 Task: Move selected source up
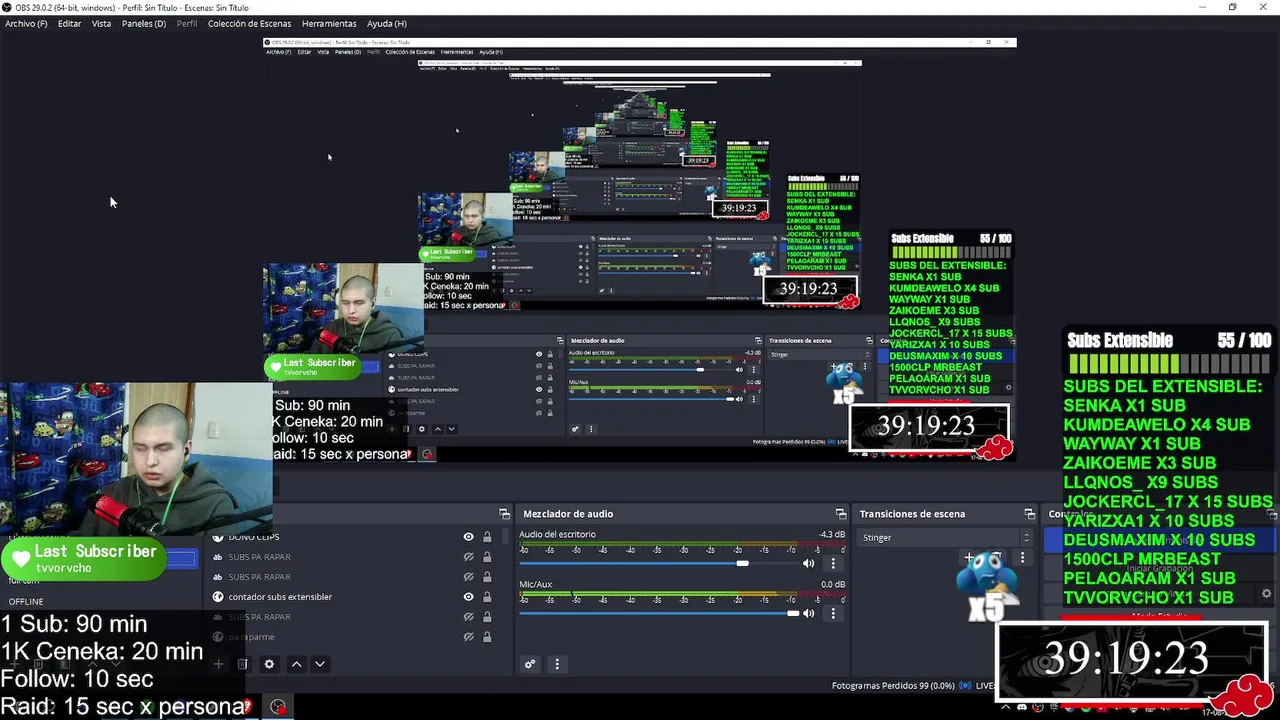coord(296,664)
